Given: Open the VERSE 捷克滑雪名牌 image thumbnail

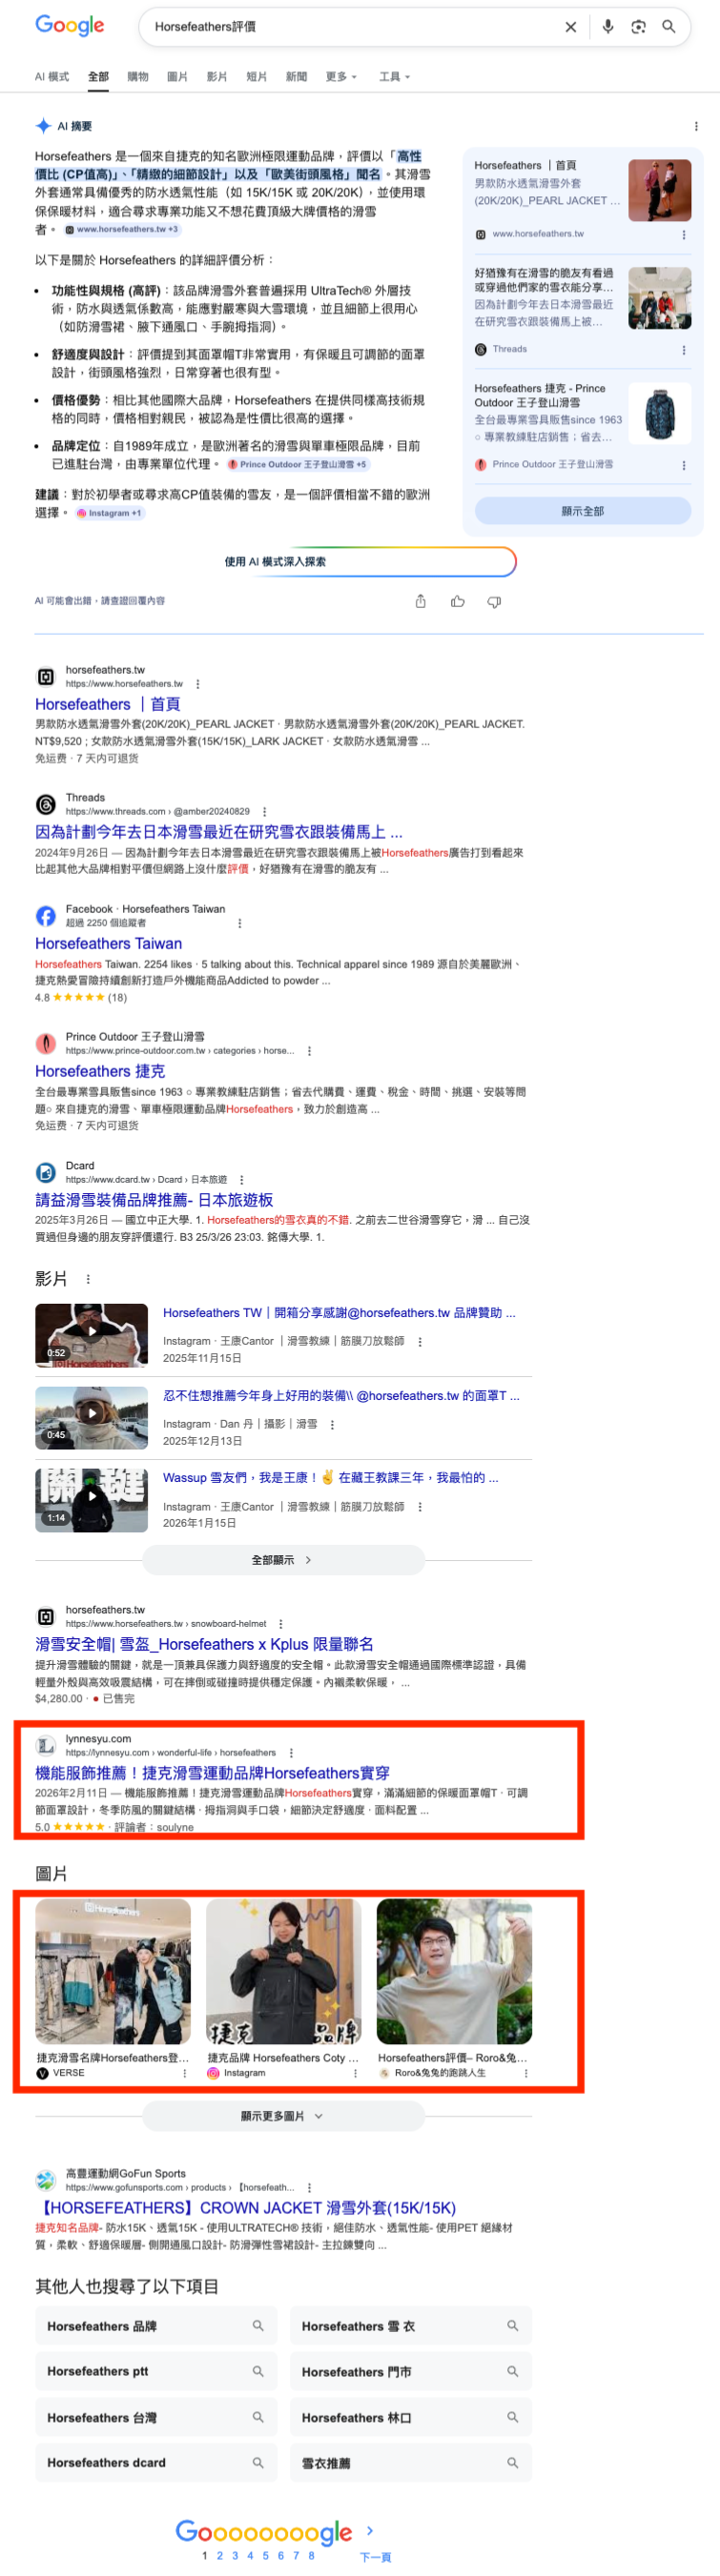Looking at the screenshot, I should pos(113,1971).
